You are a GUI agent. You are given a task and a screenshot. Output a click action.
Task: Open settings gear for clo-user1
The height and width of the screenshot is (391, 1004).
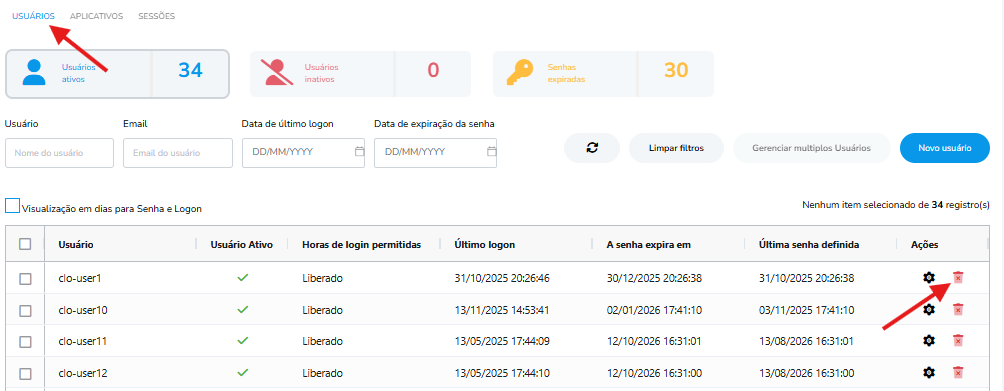point(929,277)
